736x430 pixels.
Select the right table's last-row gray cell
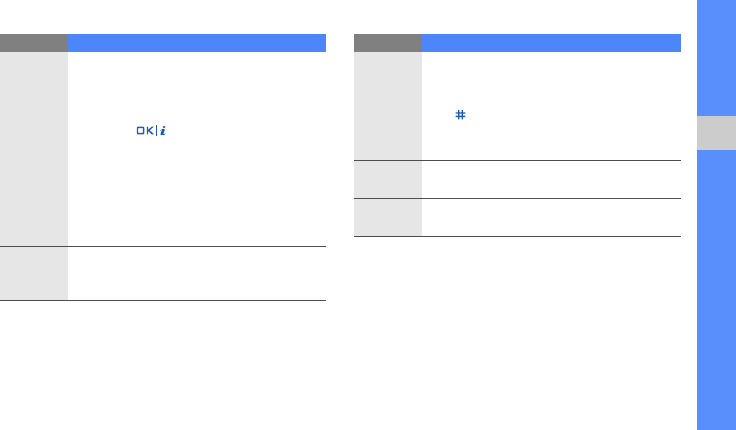pyautogui.click(x=388, y=217)
